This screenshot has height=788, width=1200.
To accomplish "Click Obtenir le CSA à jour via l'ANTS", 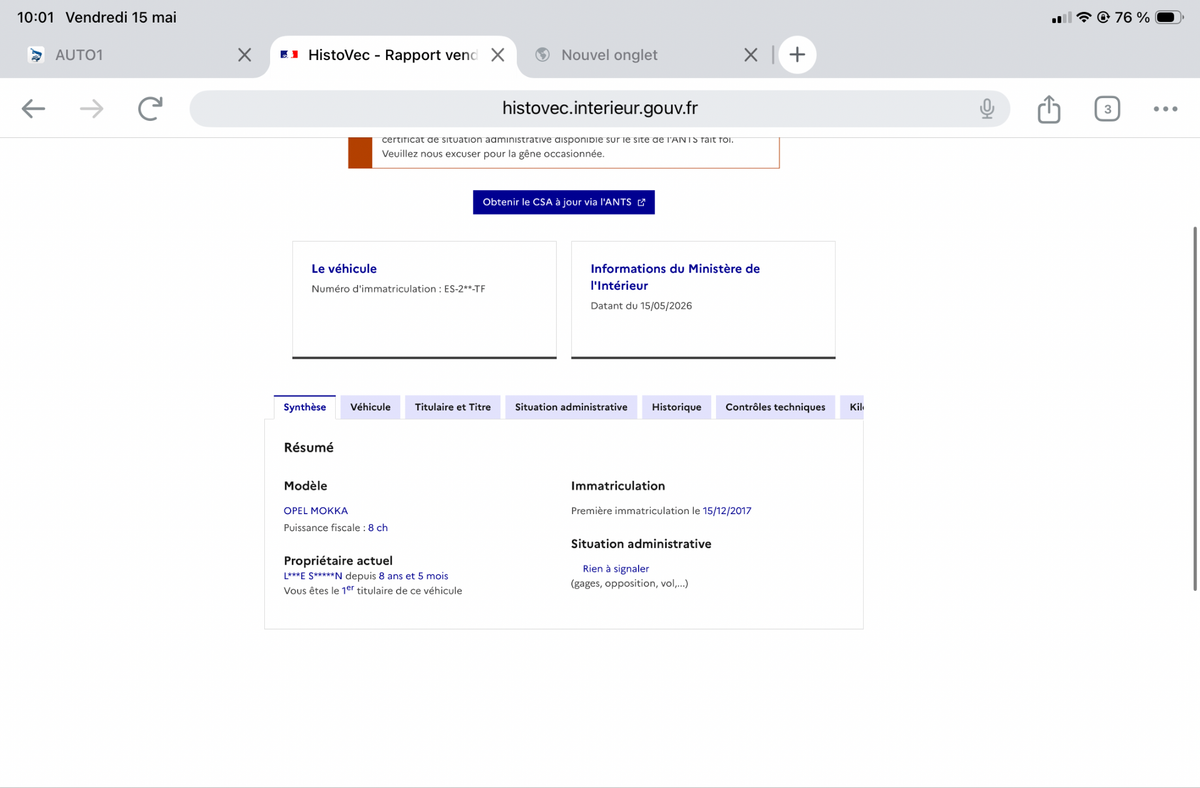I will (564, 202).
